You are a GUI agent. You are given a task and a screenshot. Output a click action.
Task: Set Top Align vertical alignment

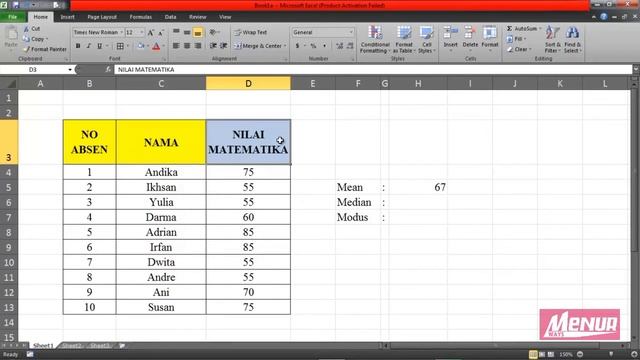176,32
